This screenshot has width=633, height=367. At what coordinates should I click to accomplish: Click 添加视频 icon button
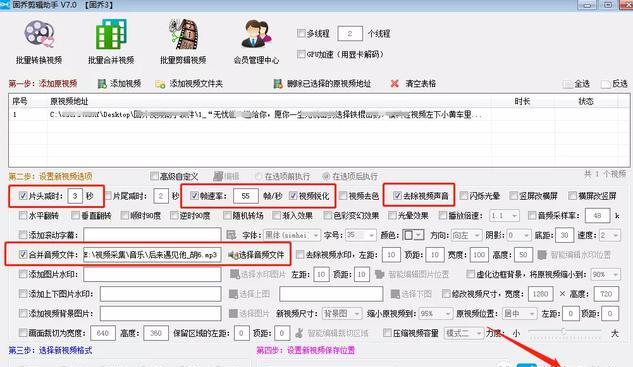point(102,84)
